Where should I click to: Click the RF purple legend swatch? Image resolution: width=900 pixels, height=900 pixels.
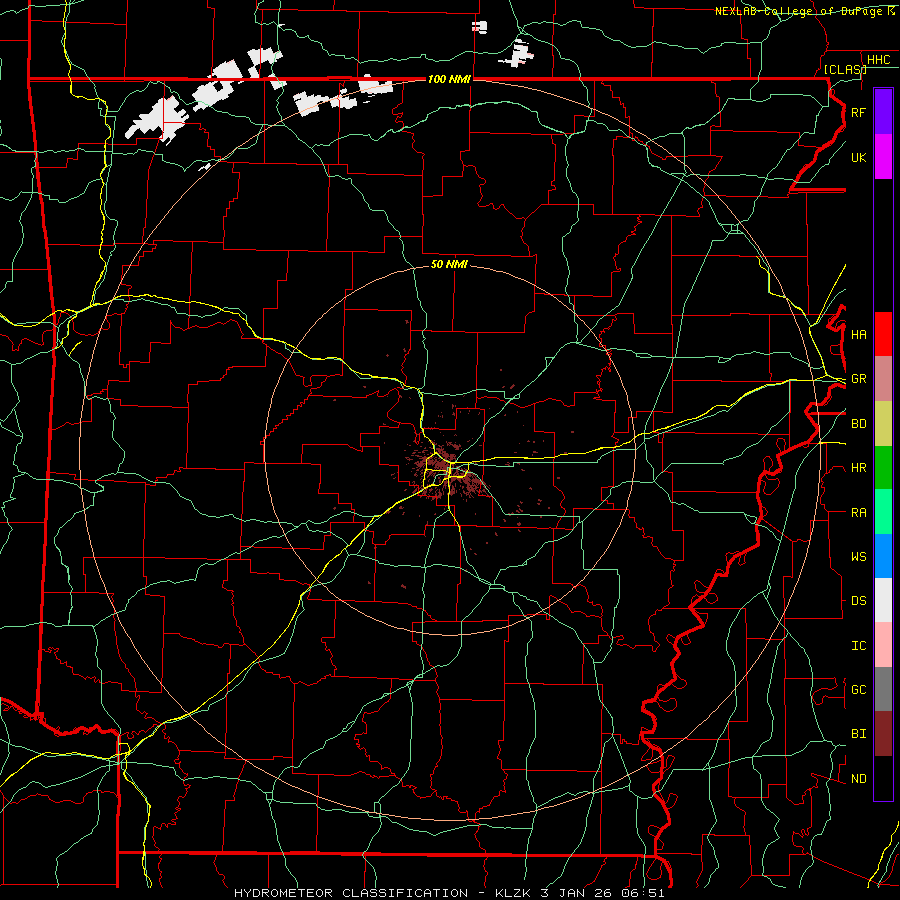(883, 112)
